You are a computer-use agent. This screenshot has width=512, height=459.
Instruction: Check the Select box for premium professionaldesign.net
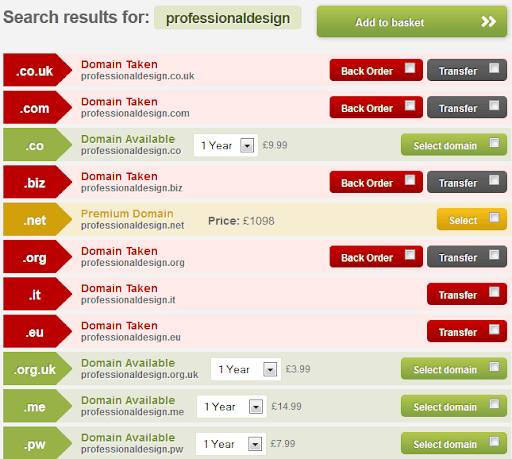click(x=494, y=217)
